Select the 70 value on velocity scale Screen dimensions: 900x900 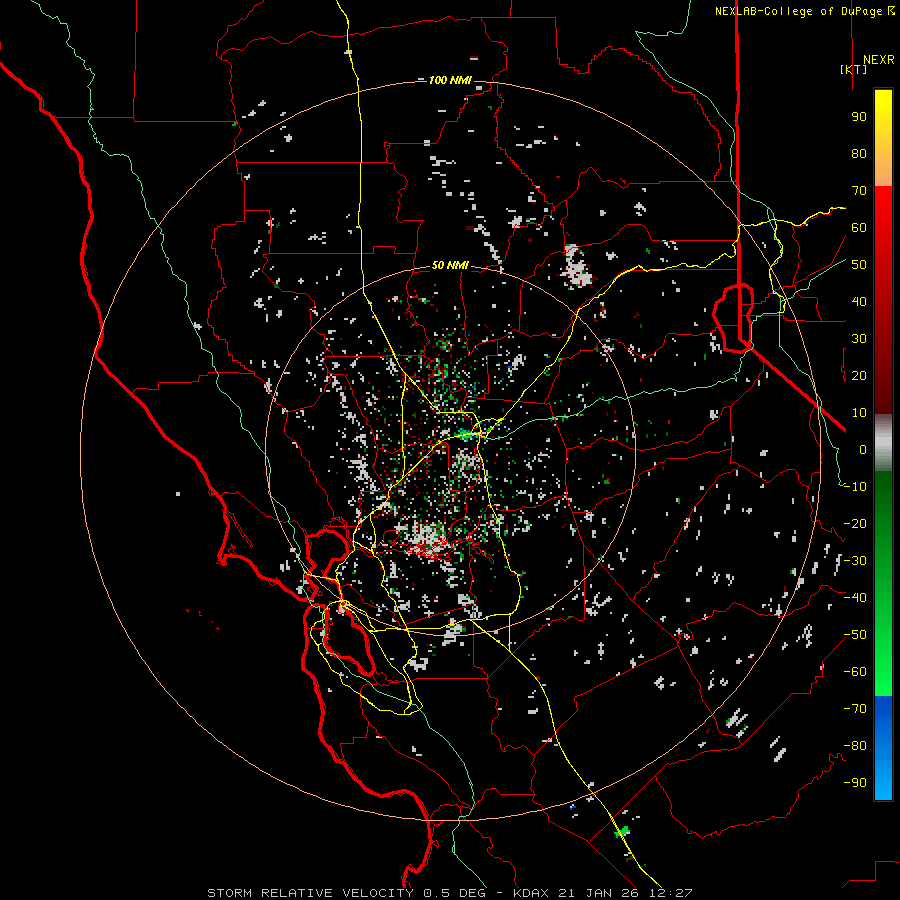click(x=859, y=191)
